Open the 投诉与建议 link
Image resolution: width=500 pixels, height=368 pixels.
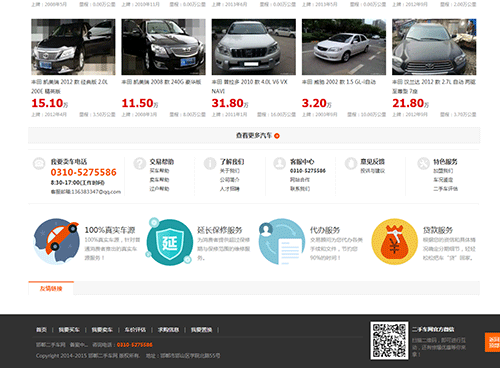click(x=373, y=171)
